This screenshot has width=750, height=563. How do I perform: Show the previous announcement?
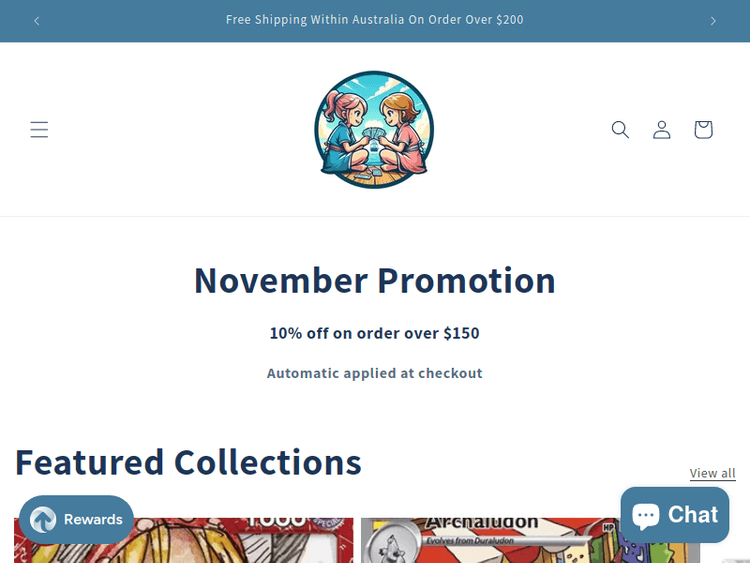point(37,21)
